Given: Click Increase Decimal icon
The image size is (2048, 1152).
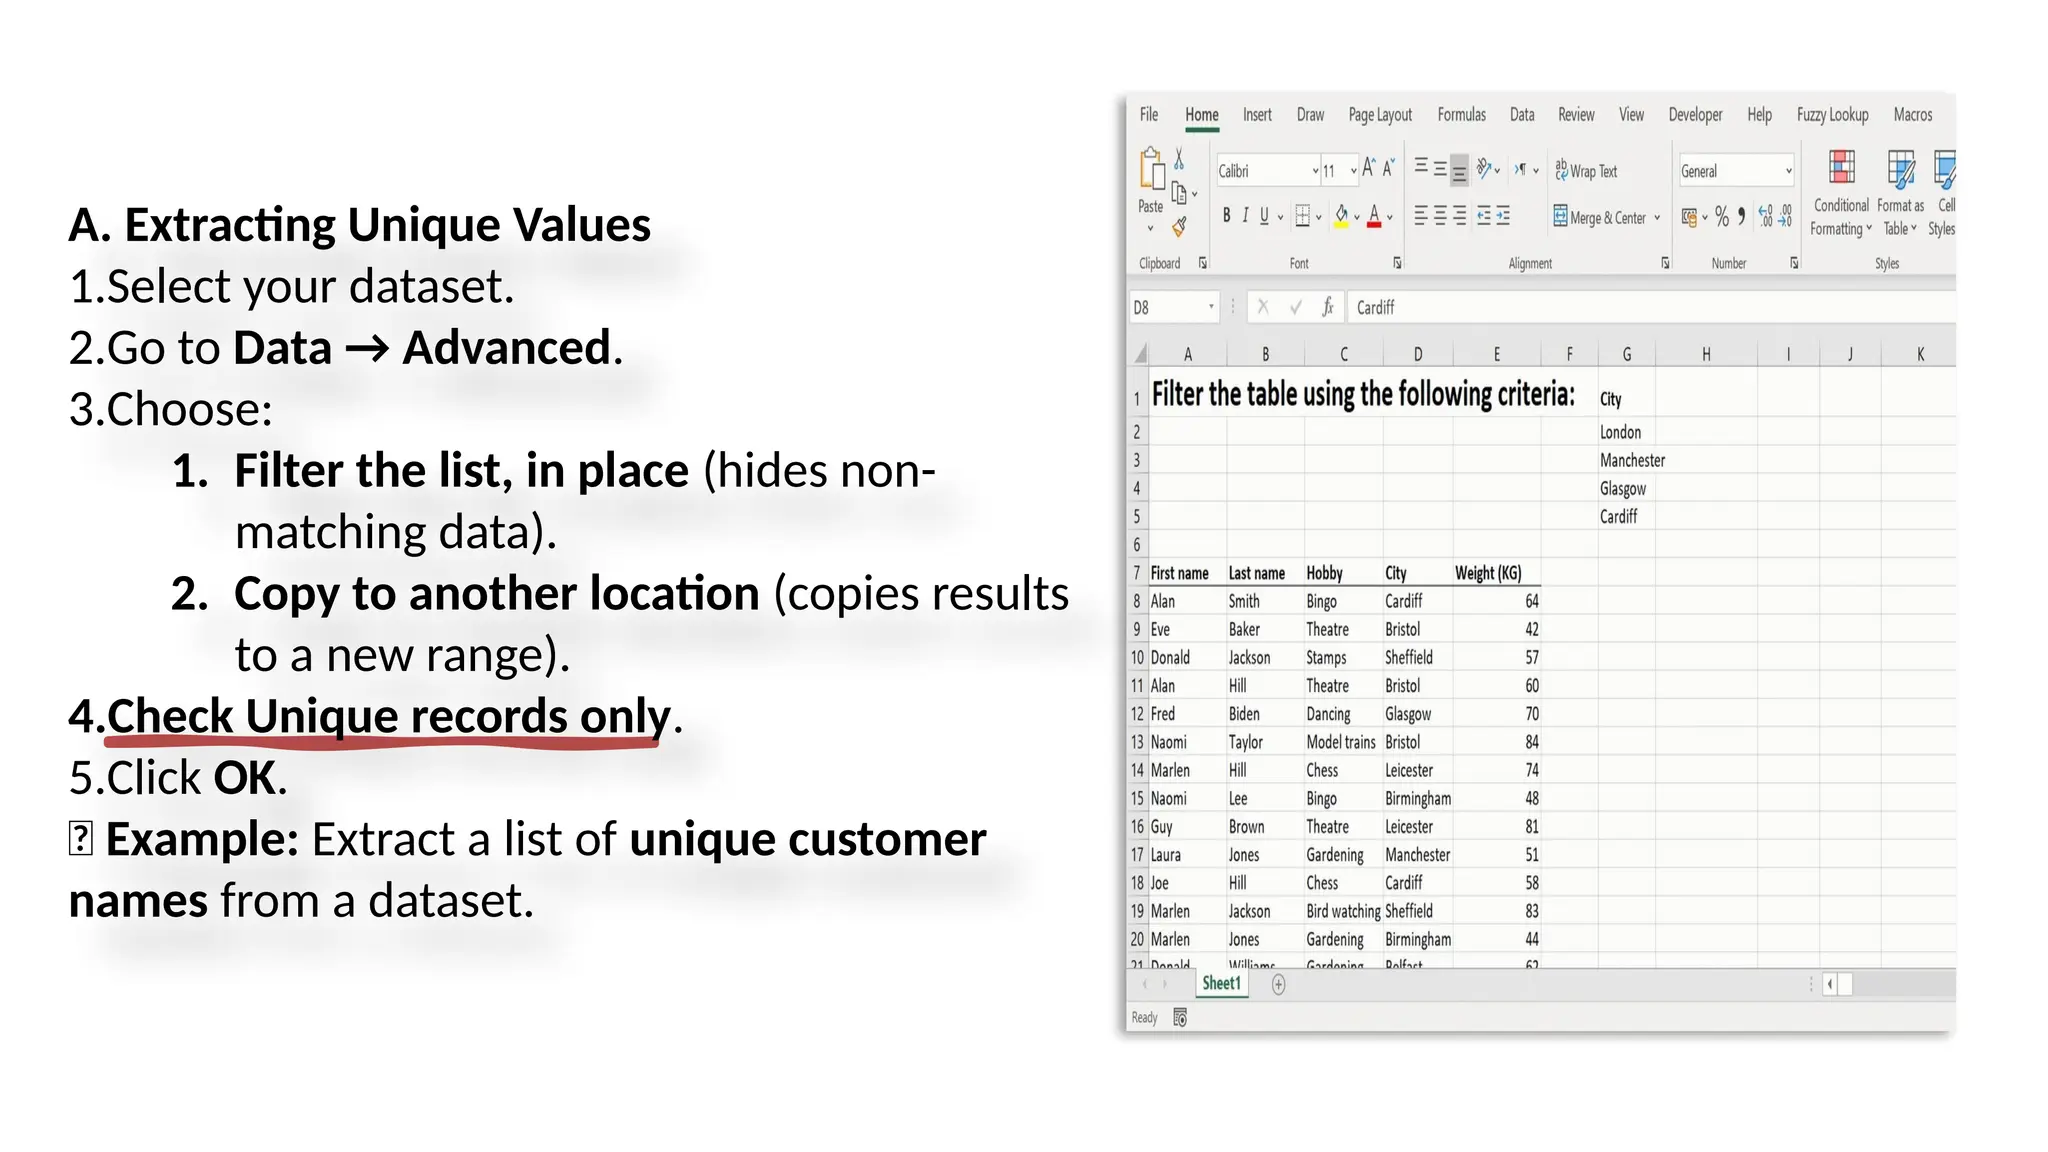Looking at the screenshot, I should [x=1766, y=216].
